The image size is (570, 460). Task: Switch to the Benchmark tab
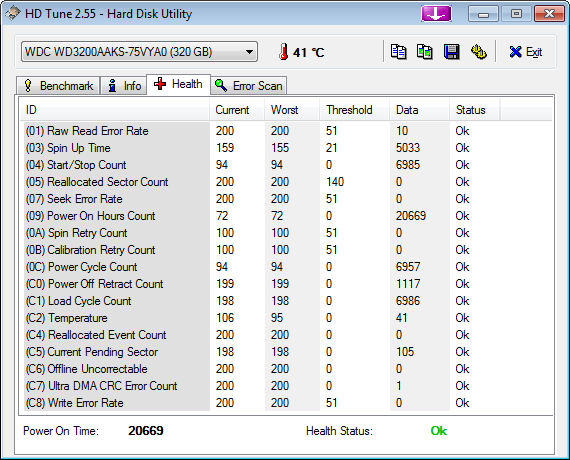coord(58,86)
